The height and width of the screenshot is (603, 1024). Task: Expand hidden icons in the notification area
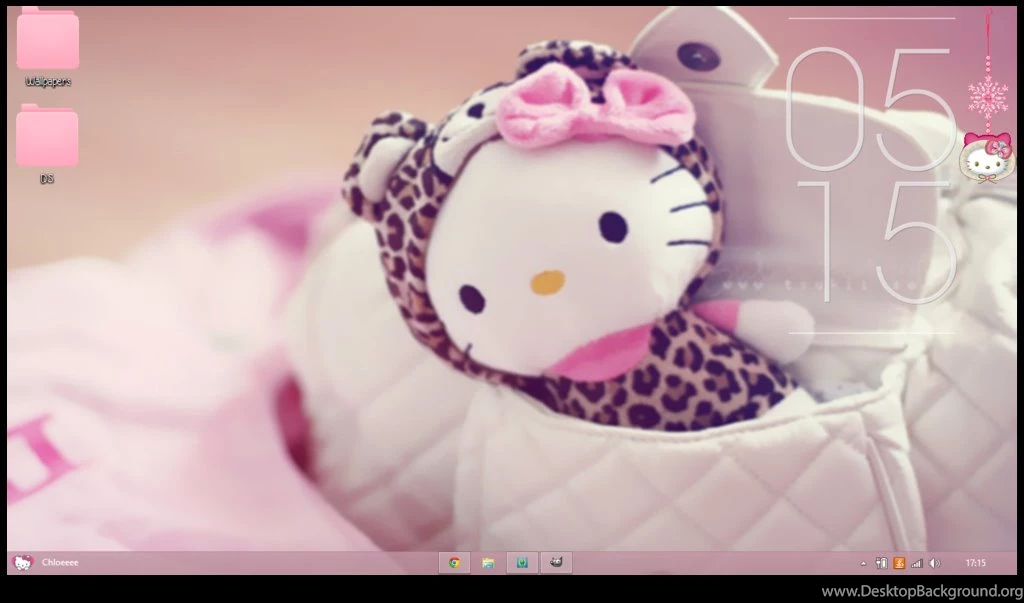[863, 563]
